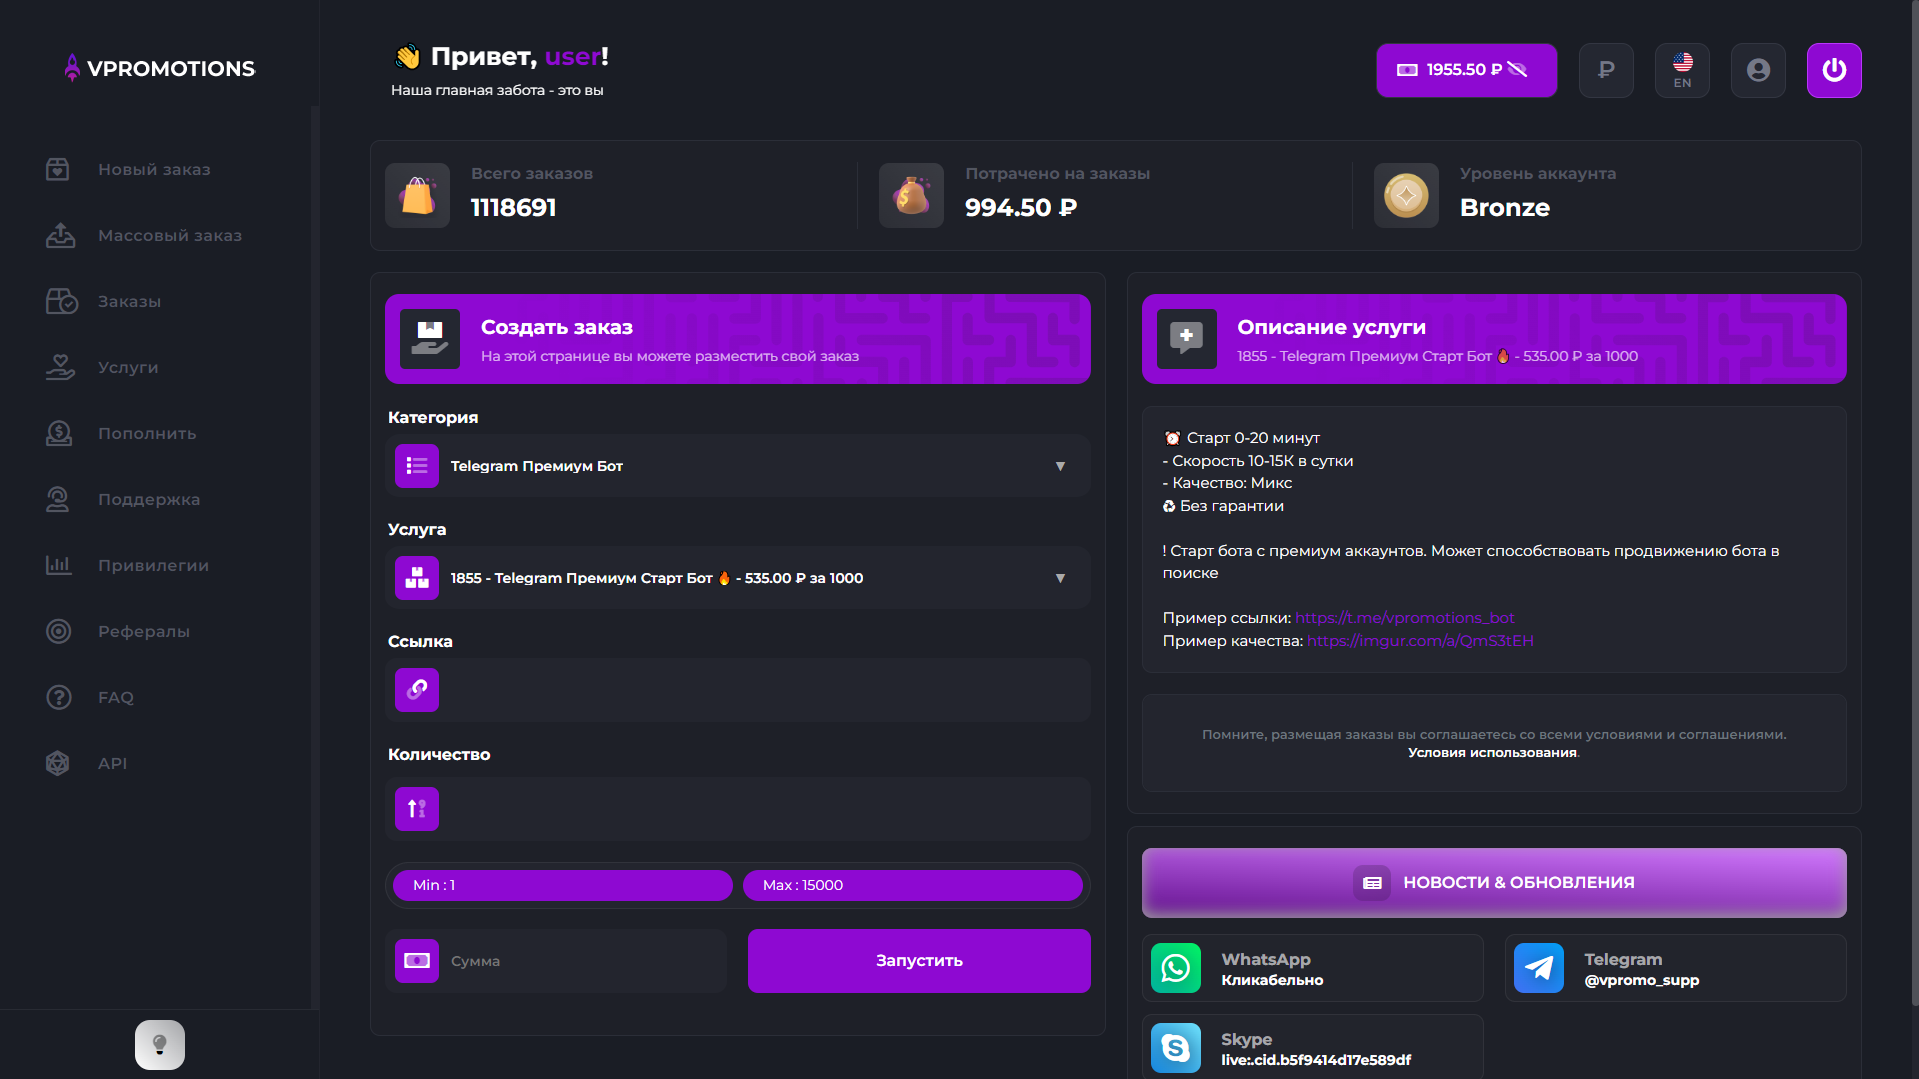This screenshot has height=1079, width=1919.
Task: Open Поддержка menu item
Action: tap(149, 499)
